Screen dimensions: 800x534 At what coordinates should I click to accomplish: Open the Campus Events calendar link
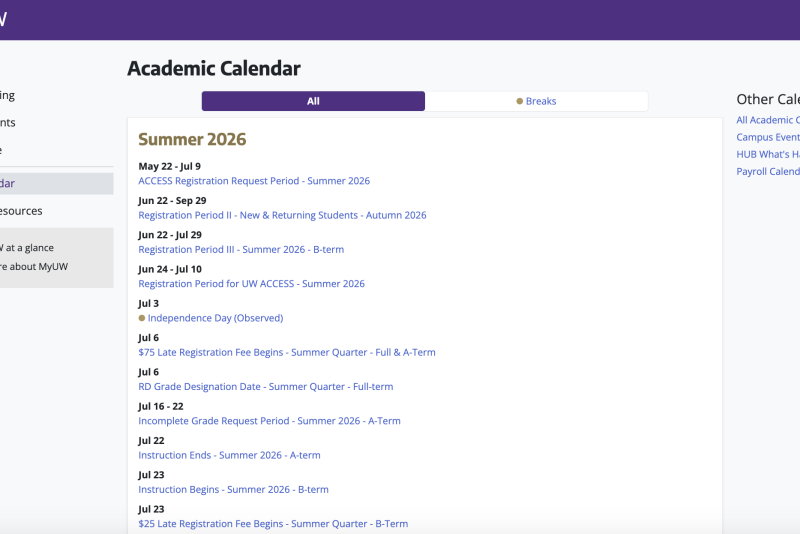coord(768,137)
